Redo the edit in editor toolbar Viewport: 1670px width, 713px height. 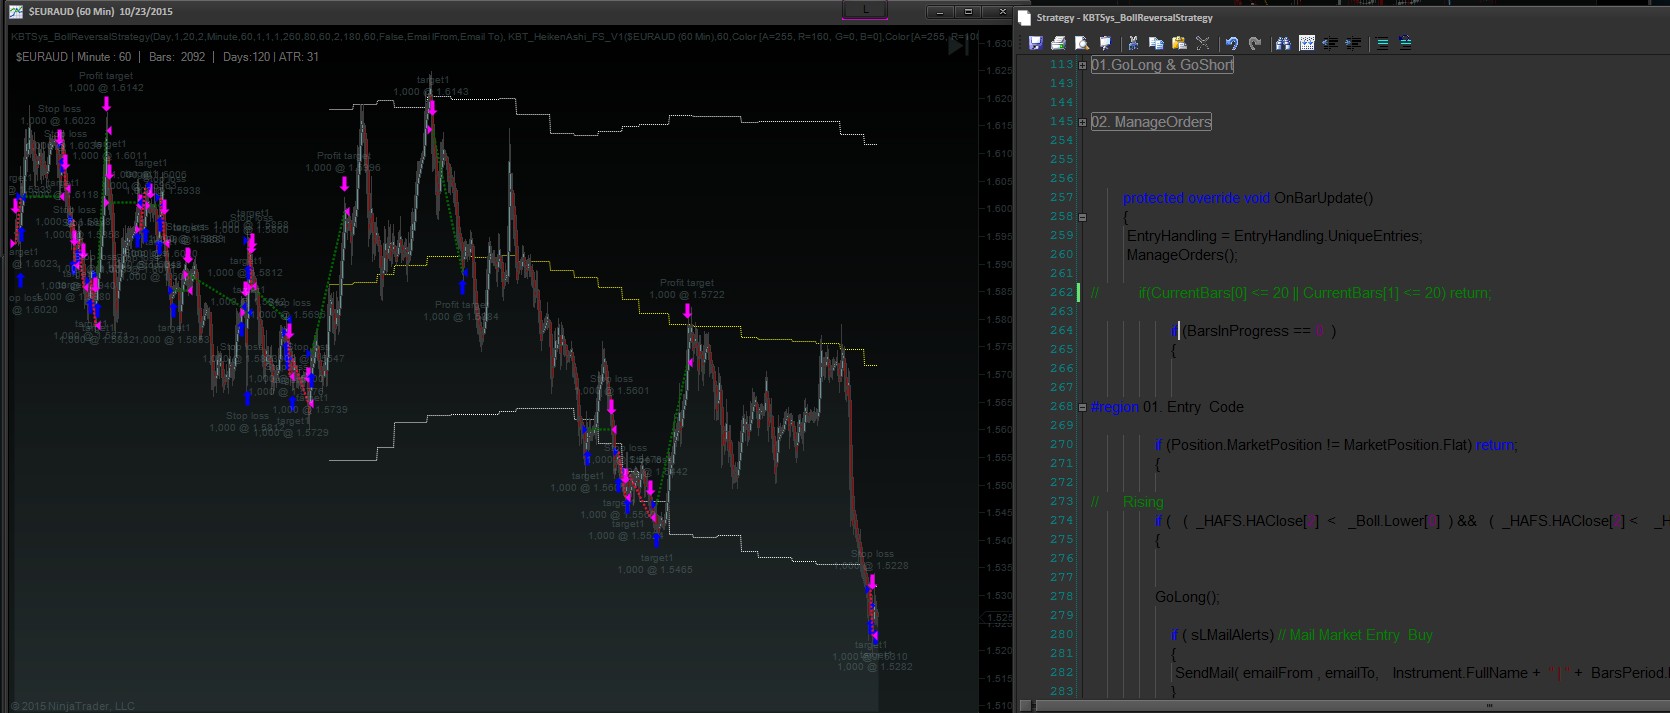[1255, 43]
